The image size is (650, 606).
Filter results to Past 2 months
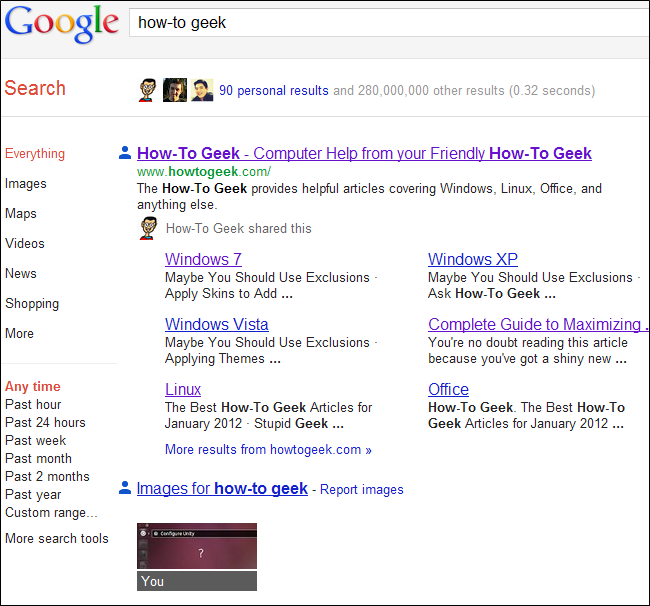click(47, 476)
